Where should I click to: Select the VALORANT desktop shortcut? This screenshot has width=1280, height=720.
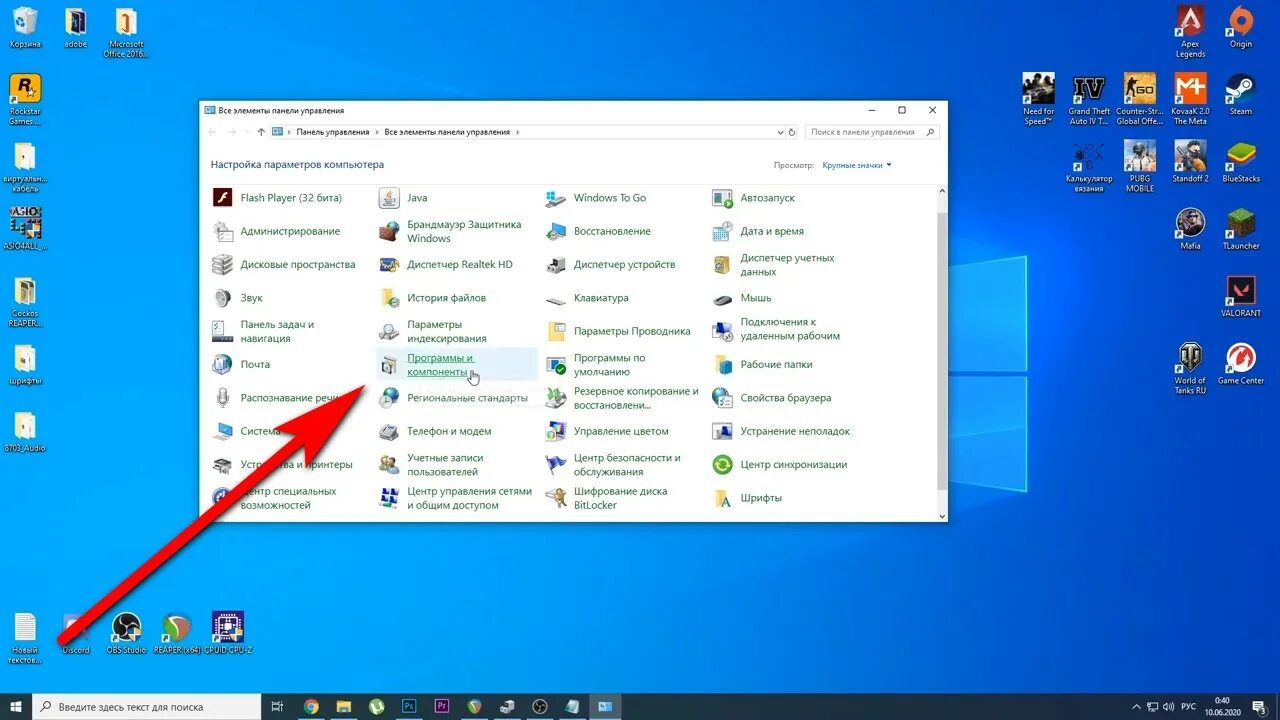point(1240,297)
